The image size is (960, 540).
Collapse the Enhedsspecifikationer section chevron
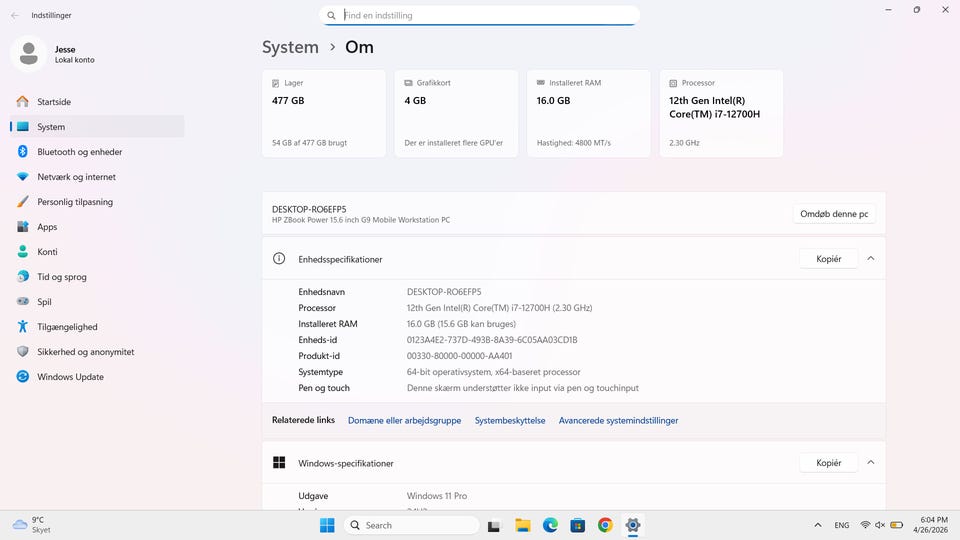point(870,259)
